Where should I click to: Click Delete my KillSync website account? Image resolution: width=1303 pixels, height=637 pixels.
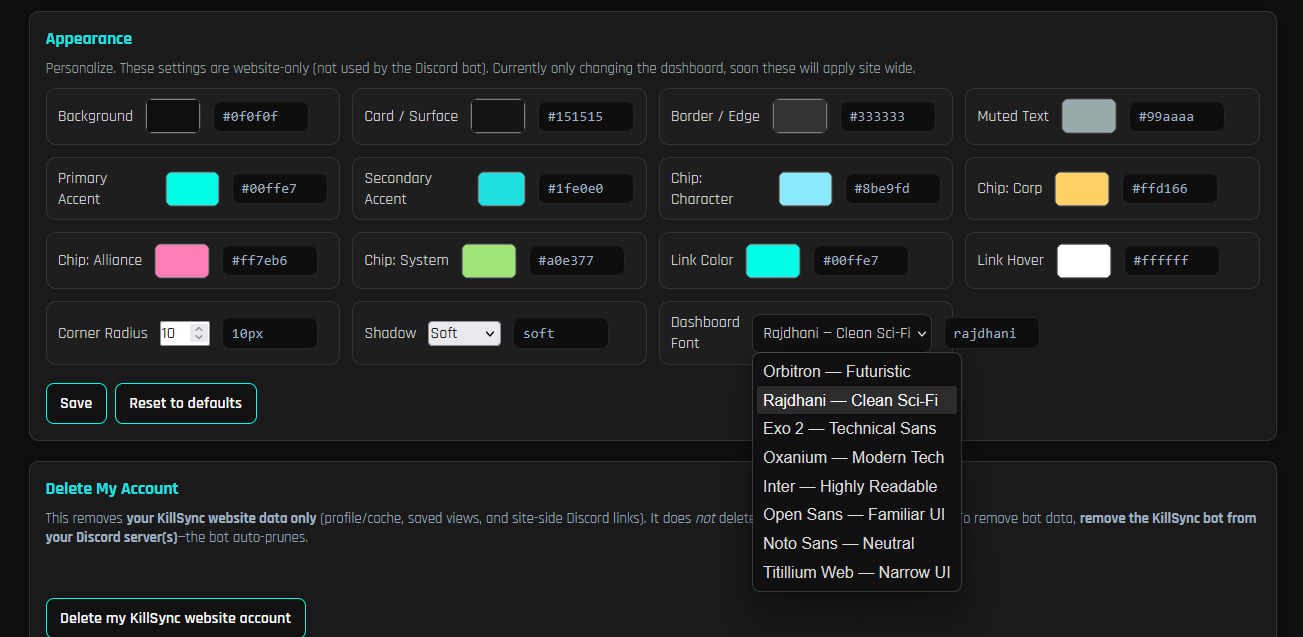pyautogui.click(x=175, y=618)
